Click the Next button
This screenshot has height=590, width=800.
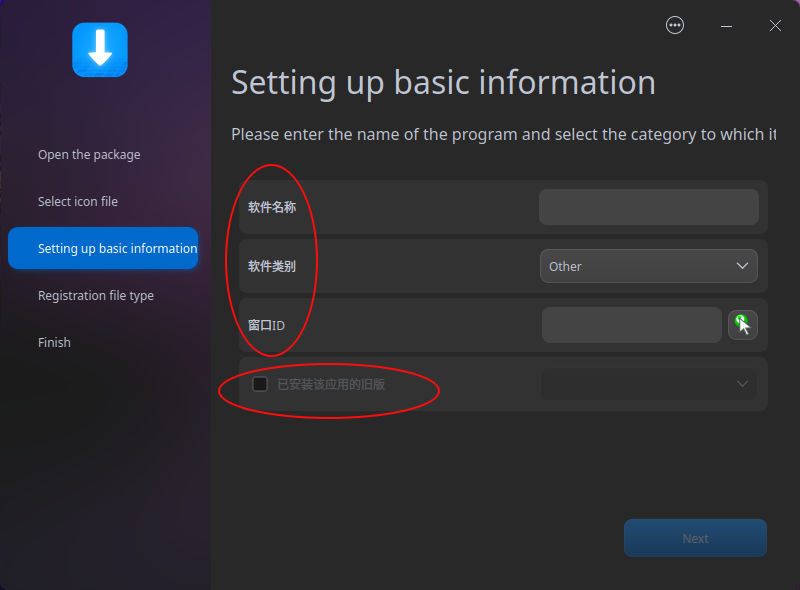point(695,538)
